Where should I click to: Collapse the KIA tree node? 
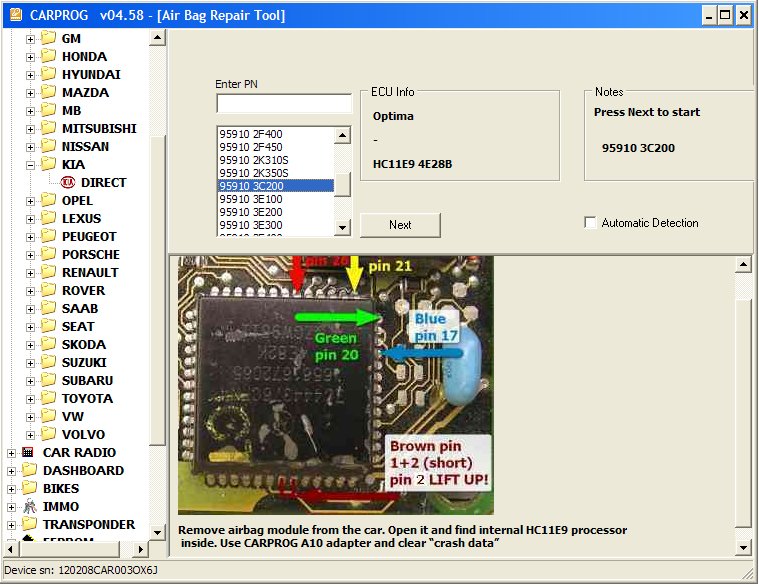[30, 165]
